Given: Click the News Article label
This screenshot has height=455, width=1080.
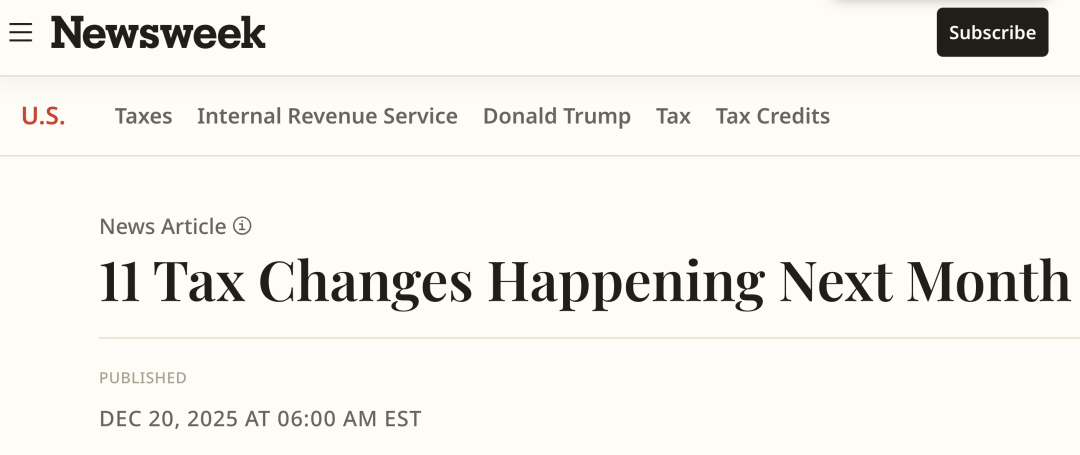Looking at the screenshot, I should click(163, 227).
